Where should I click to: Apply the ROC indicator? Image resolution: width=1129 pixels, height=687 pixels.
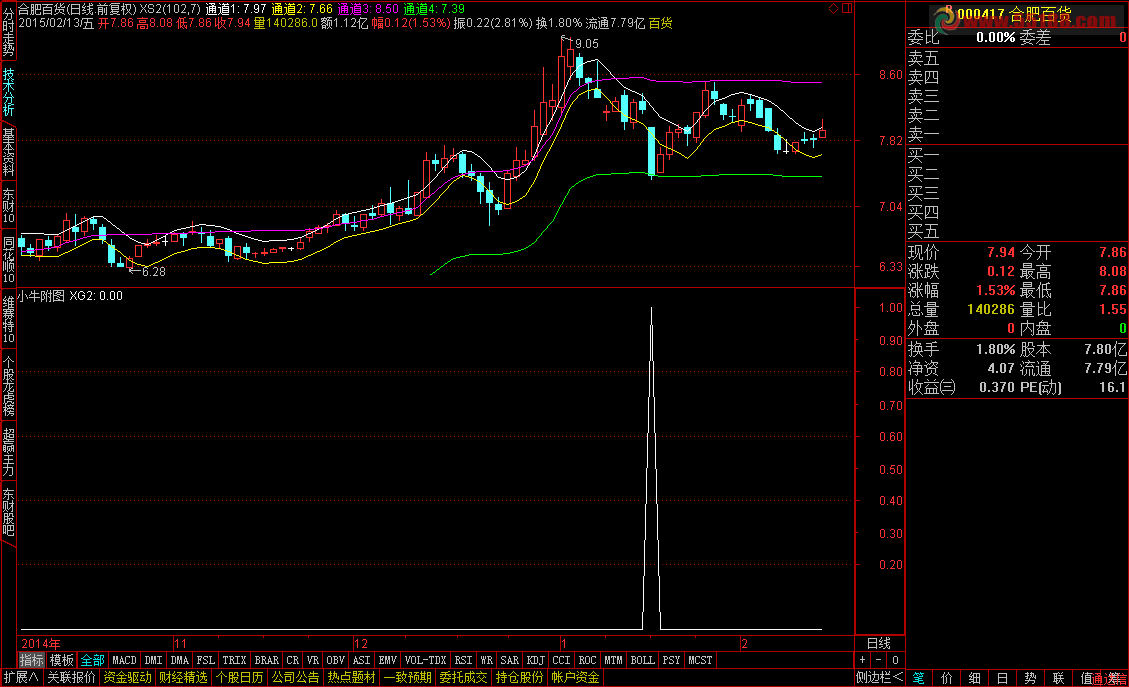588,660
